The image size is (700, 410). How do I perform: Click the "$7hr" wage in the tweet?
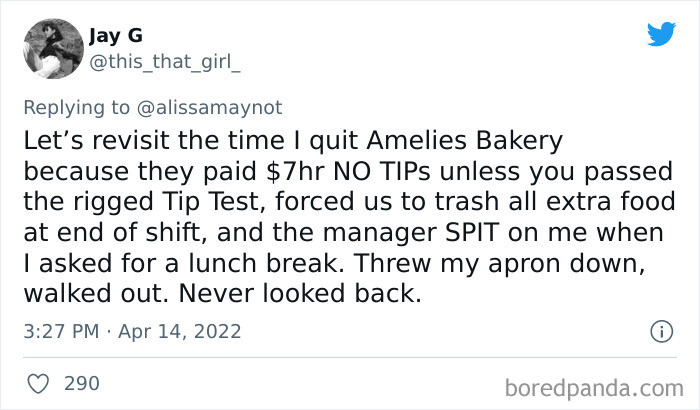pyautogui.click(x=295, y=172)
